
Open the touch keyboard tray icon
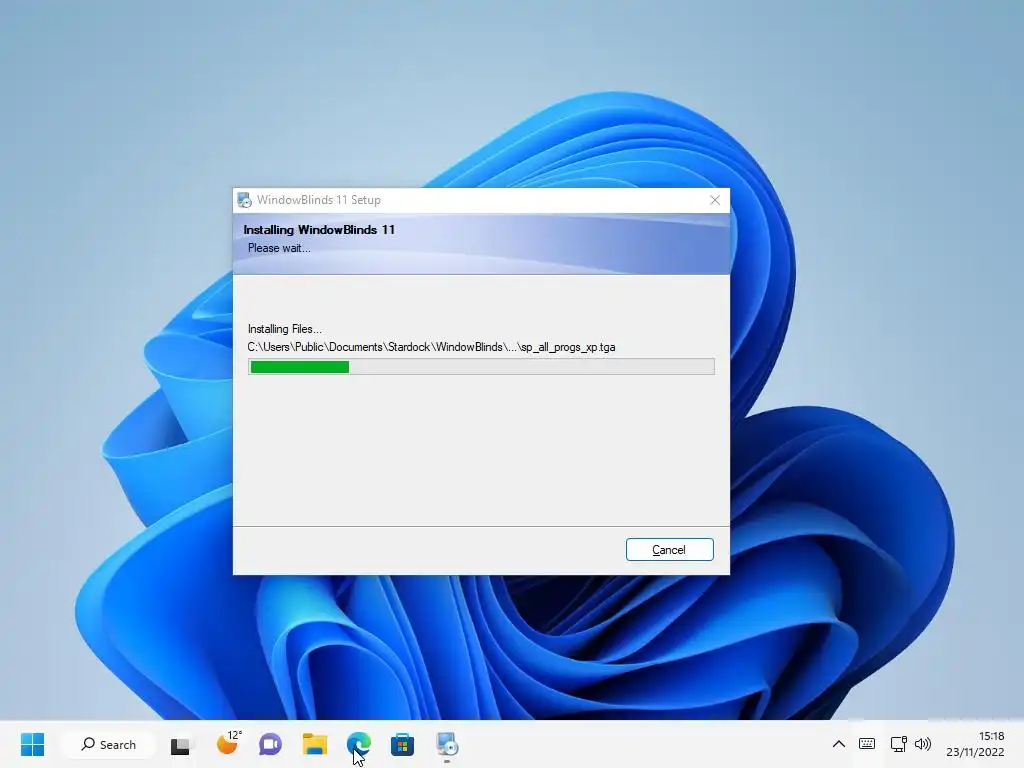867,744
